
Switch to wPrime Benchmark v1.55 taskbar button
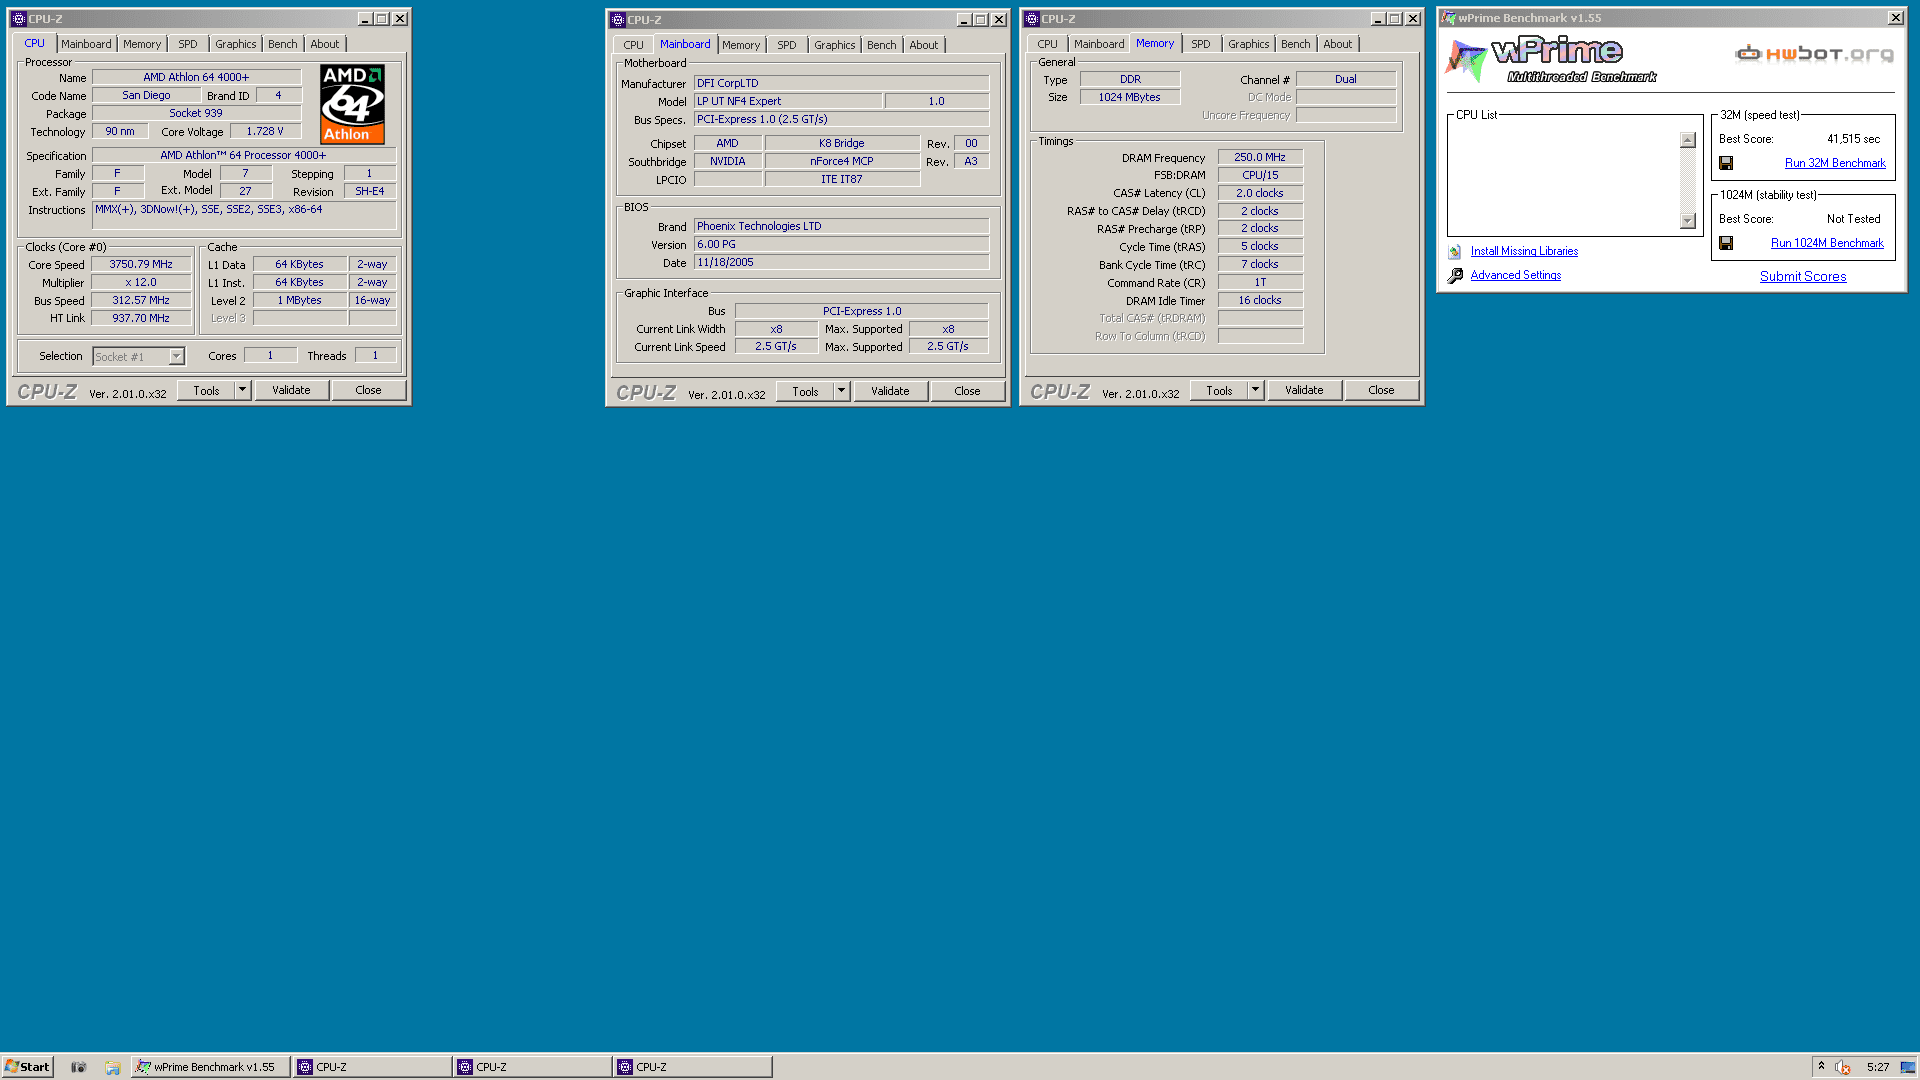210,1067
